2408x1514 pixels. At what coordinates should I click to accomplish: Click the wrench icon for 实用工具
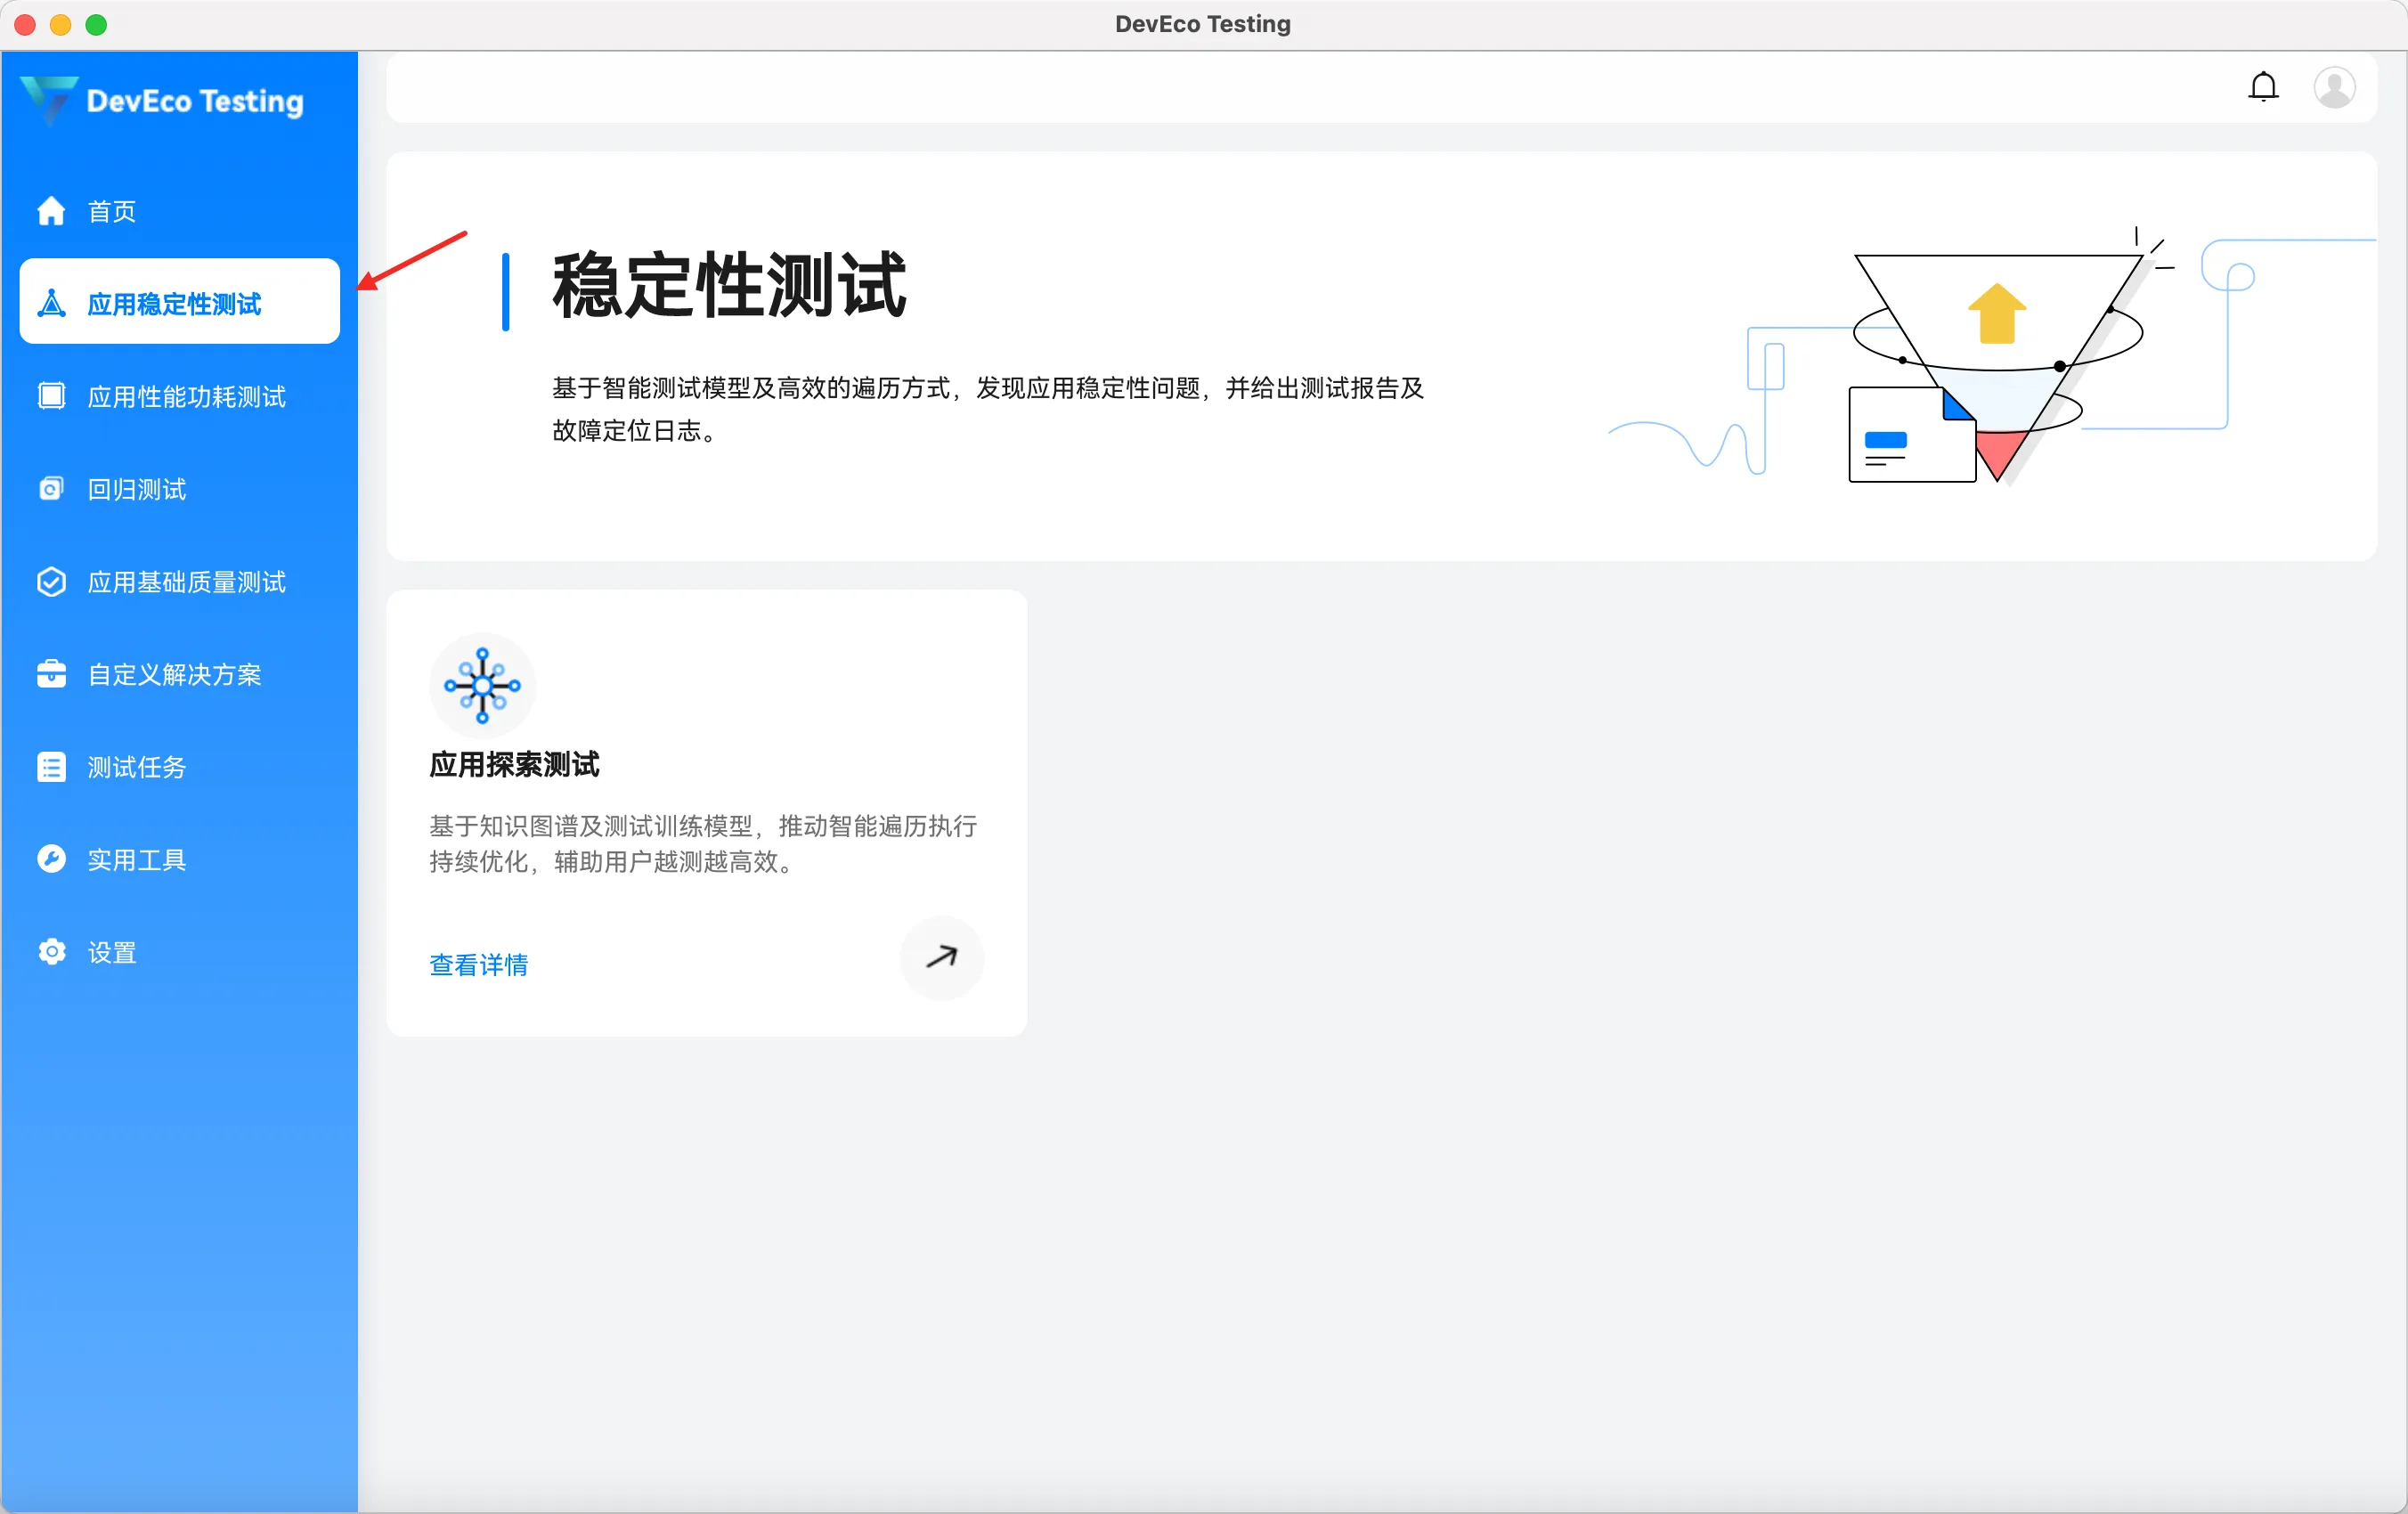click(x=51, y=859)
